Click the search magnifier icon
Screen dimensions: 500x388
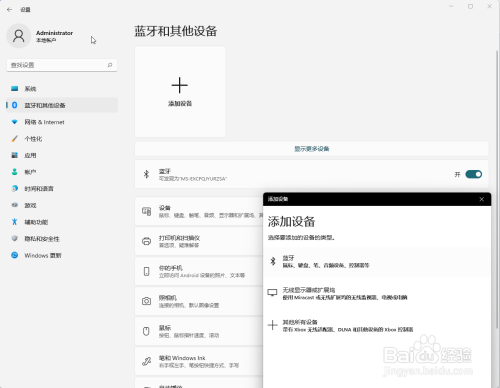click(x=110, y=65)
